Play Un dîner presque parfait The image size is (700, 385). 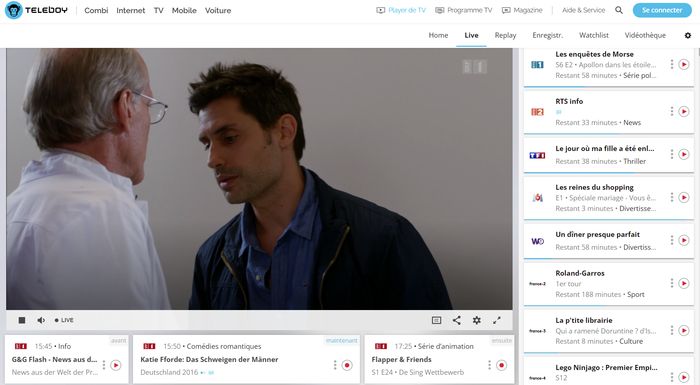[684, 240]
